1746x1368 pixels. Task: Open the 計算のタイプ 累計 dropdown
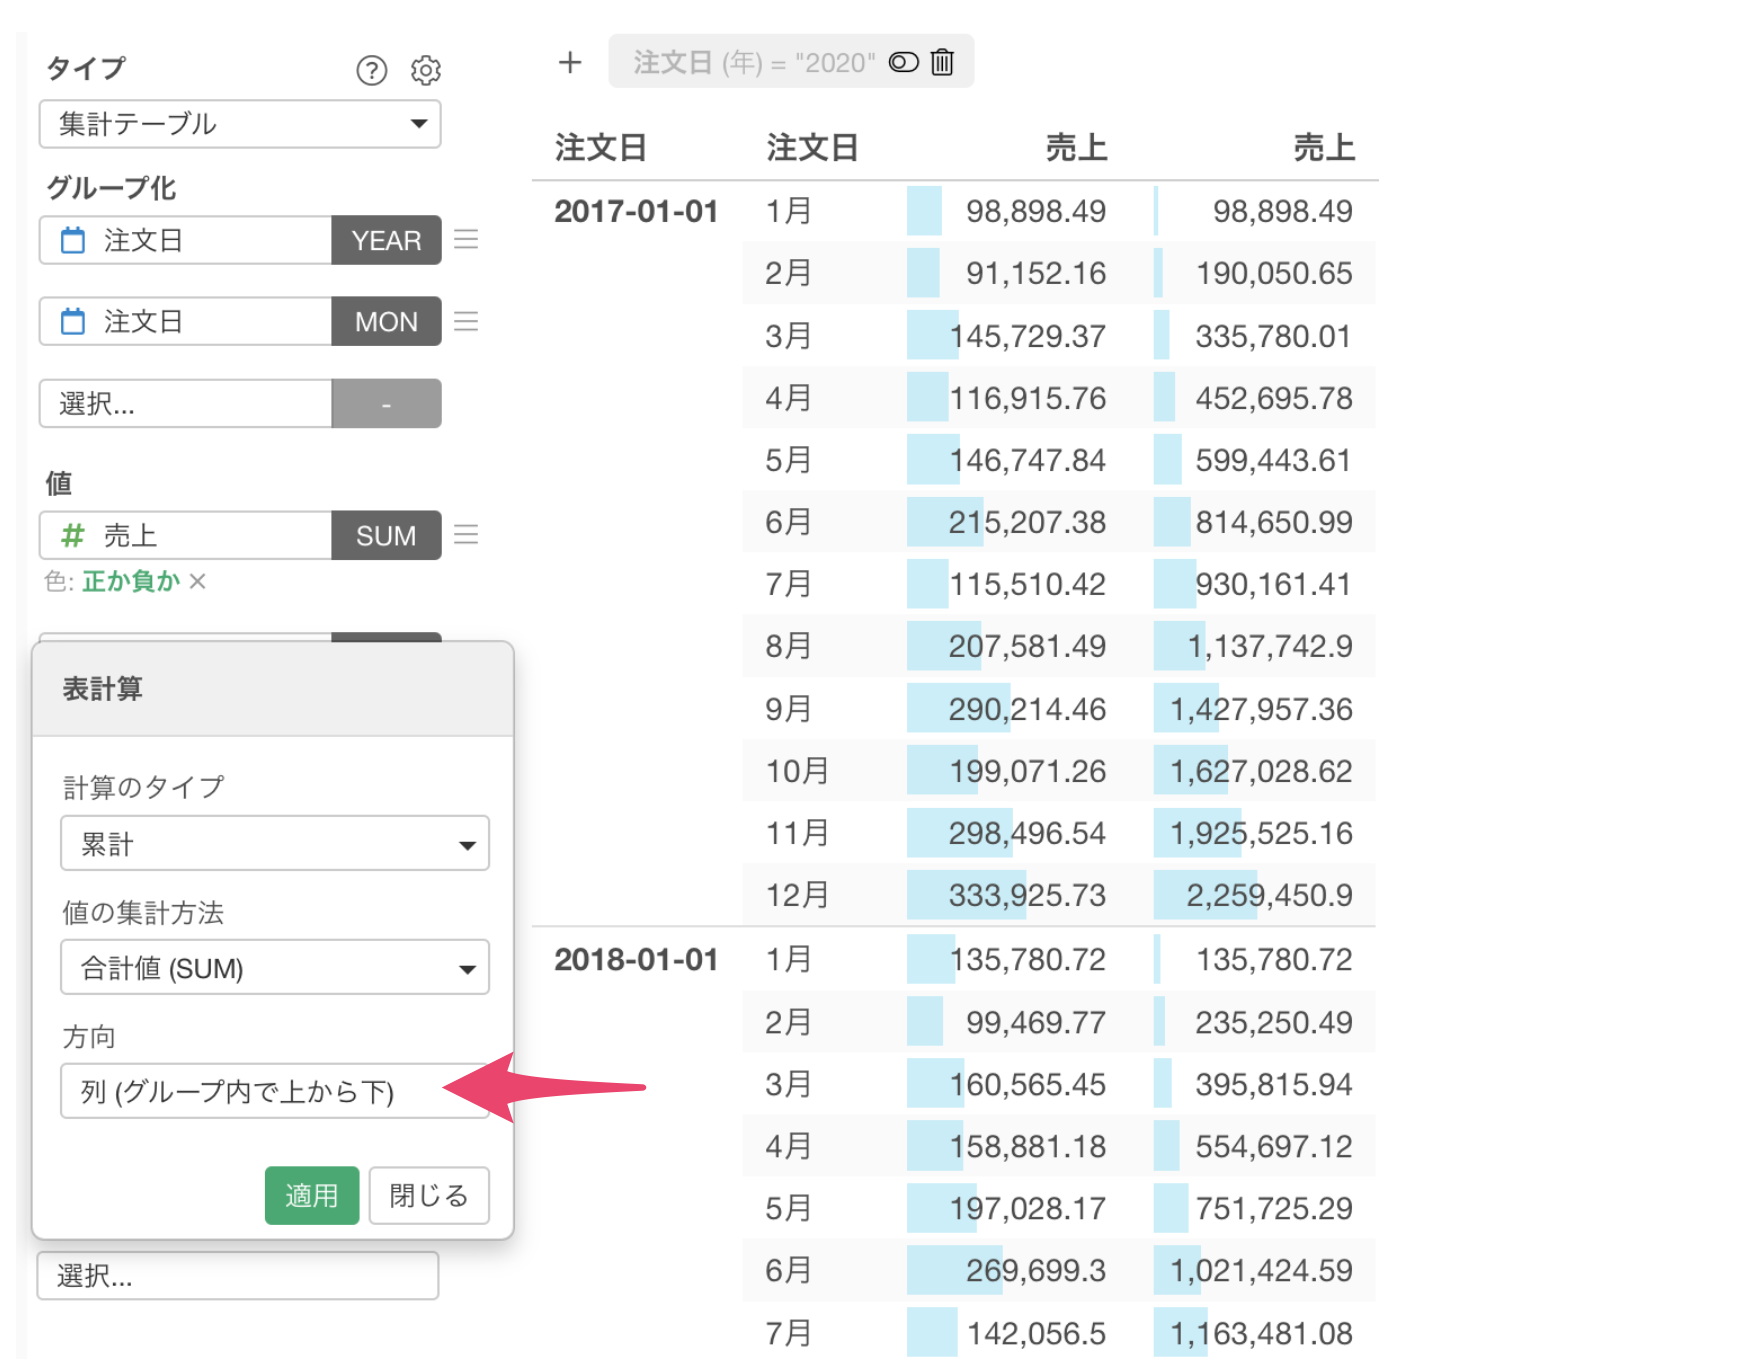click(274, 844)
